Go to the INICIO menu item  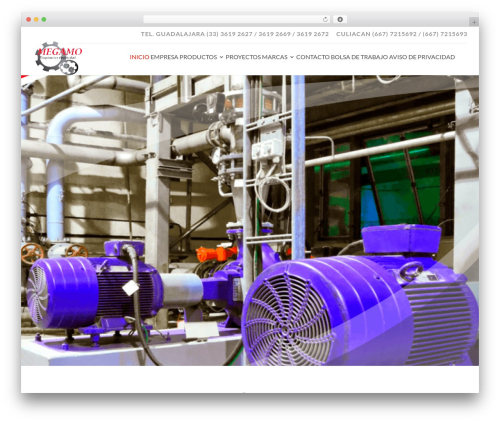(139, 57)
